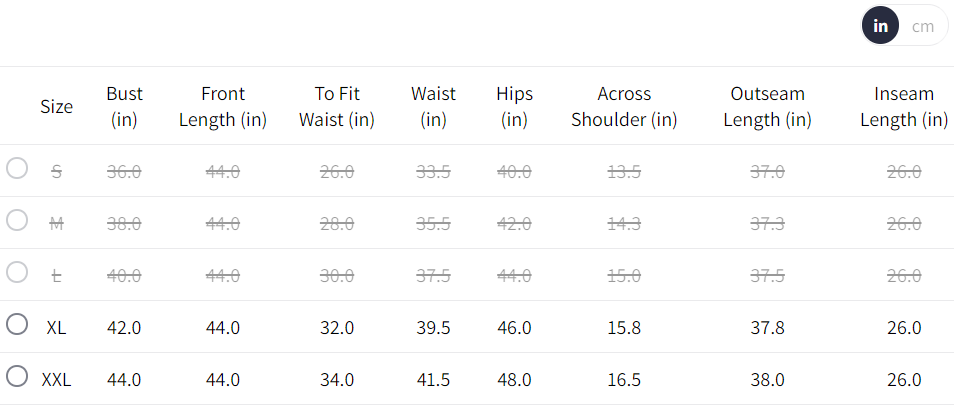Click the disabled M size radio button

(x=17, y=220)
